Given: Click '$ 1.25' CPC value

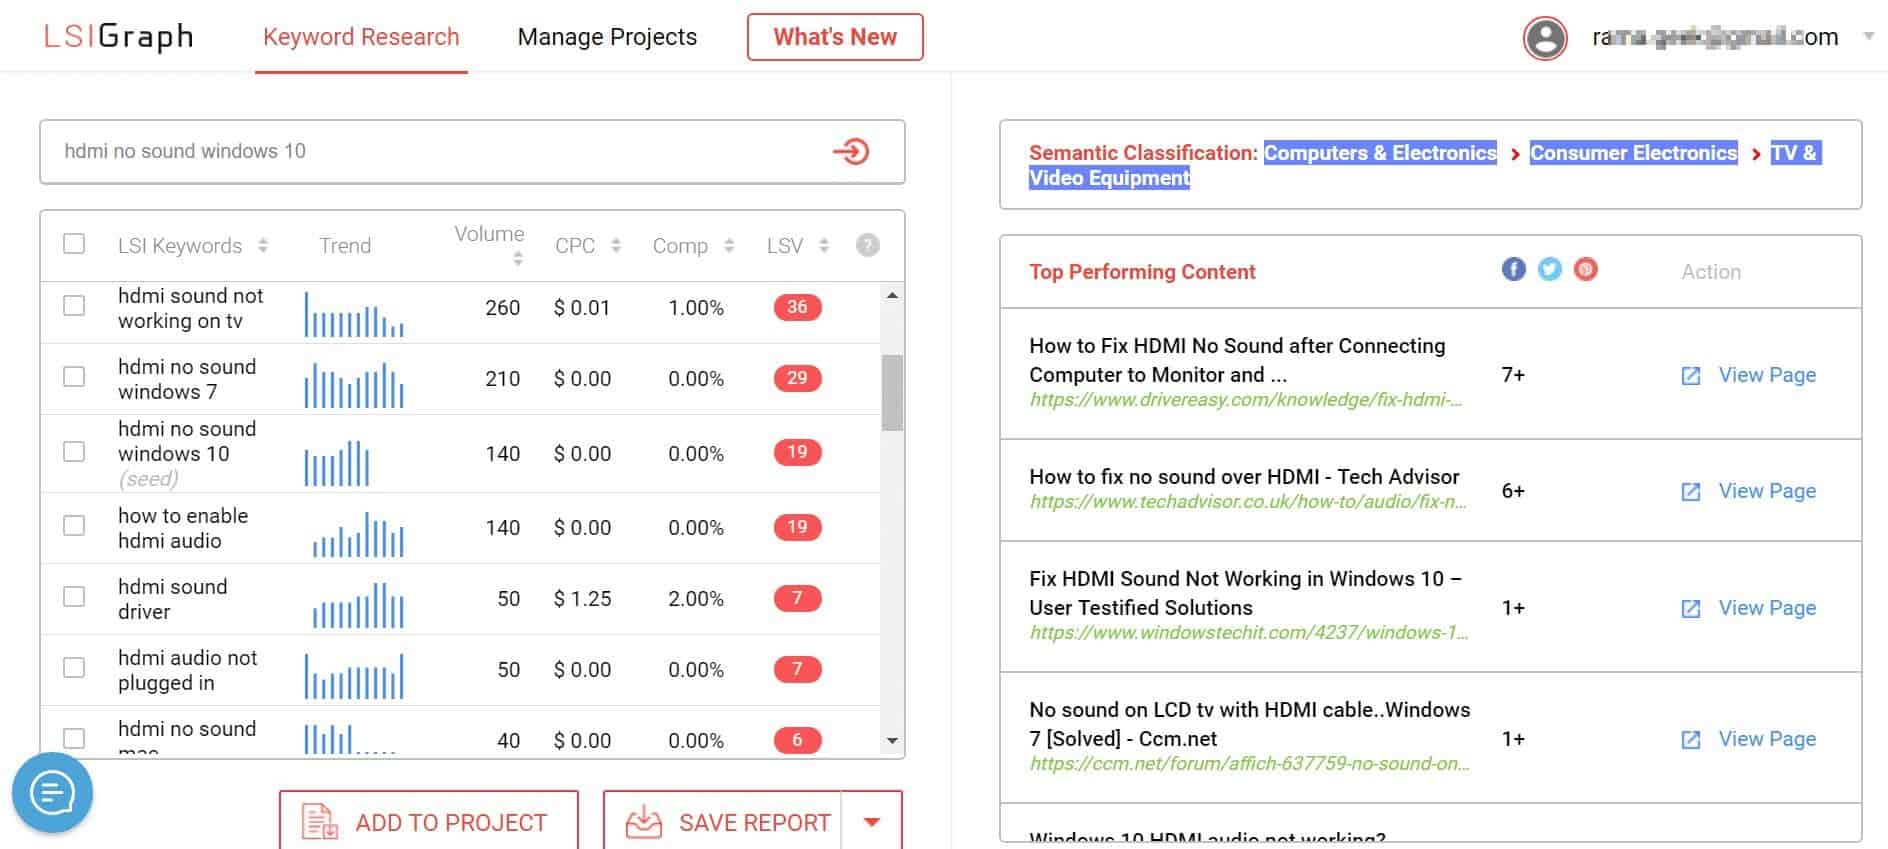Looking at the screenshot, I should [x=582, y=599].
